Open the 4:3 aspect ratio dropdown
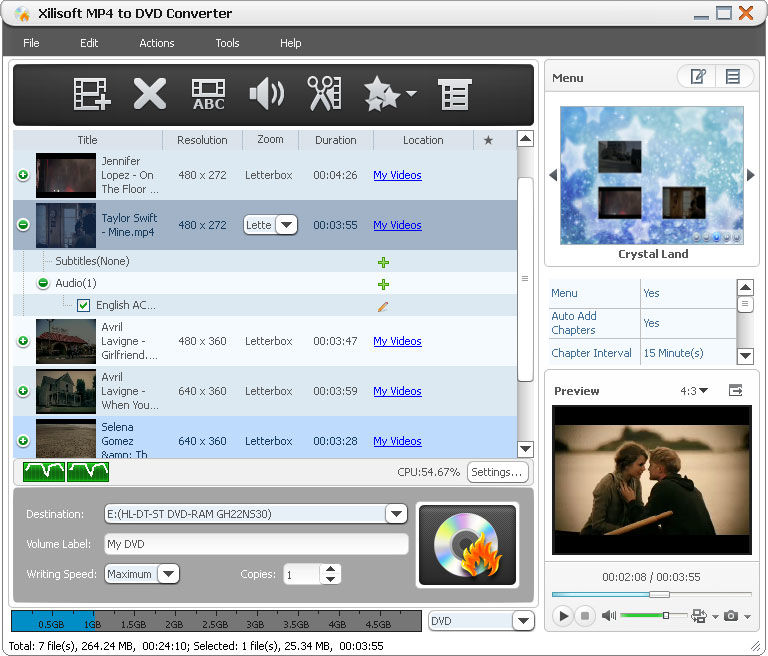 point(694,390)
